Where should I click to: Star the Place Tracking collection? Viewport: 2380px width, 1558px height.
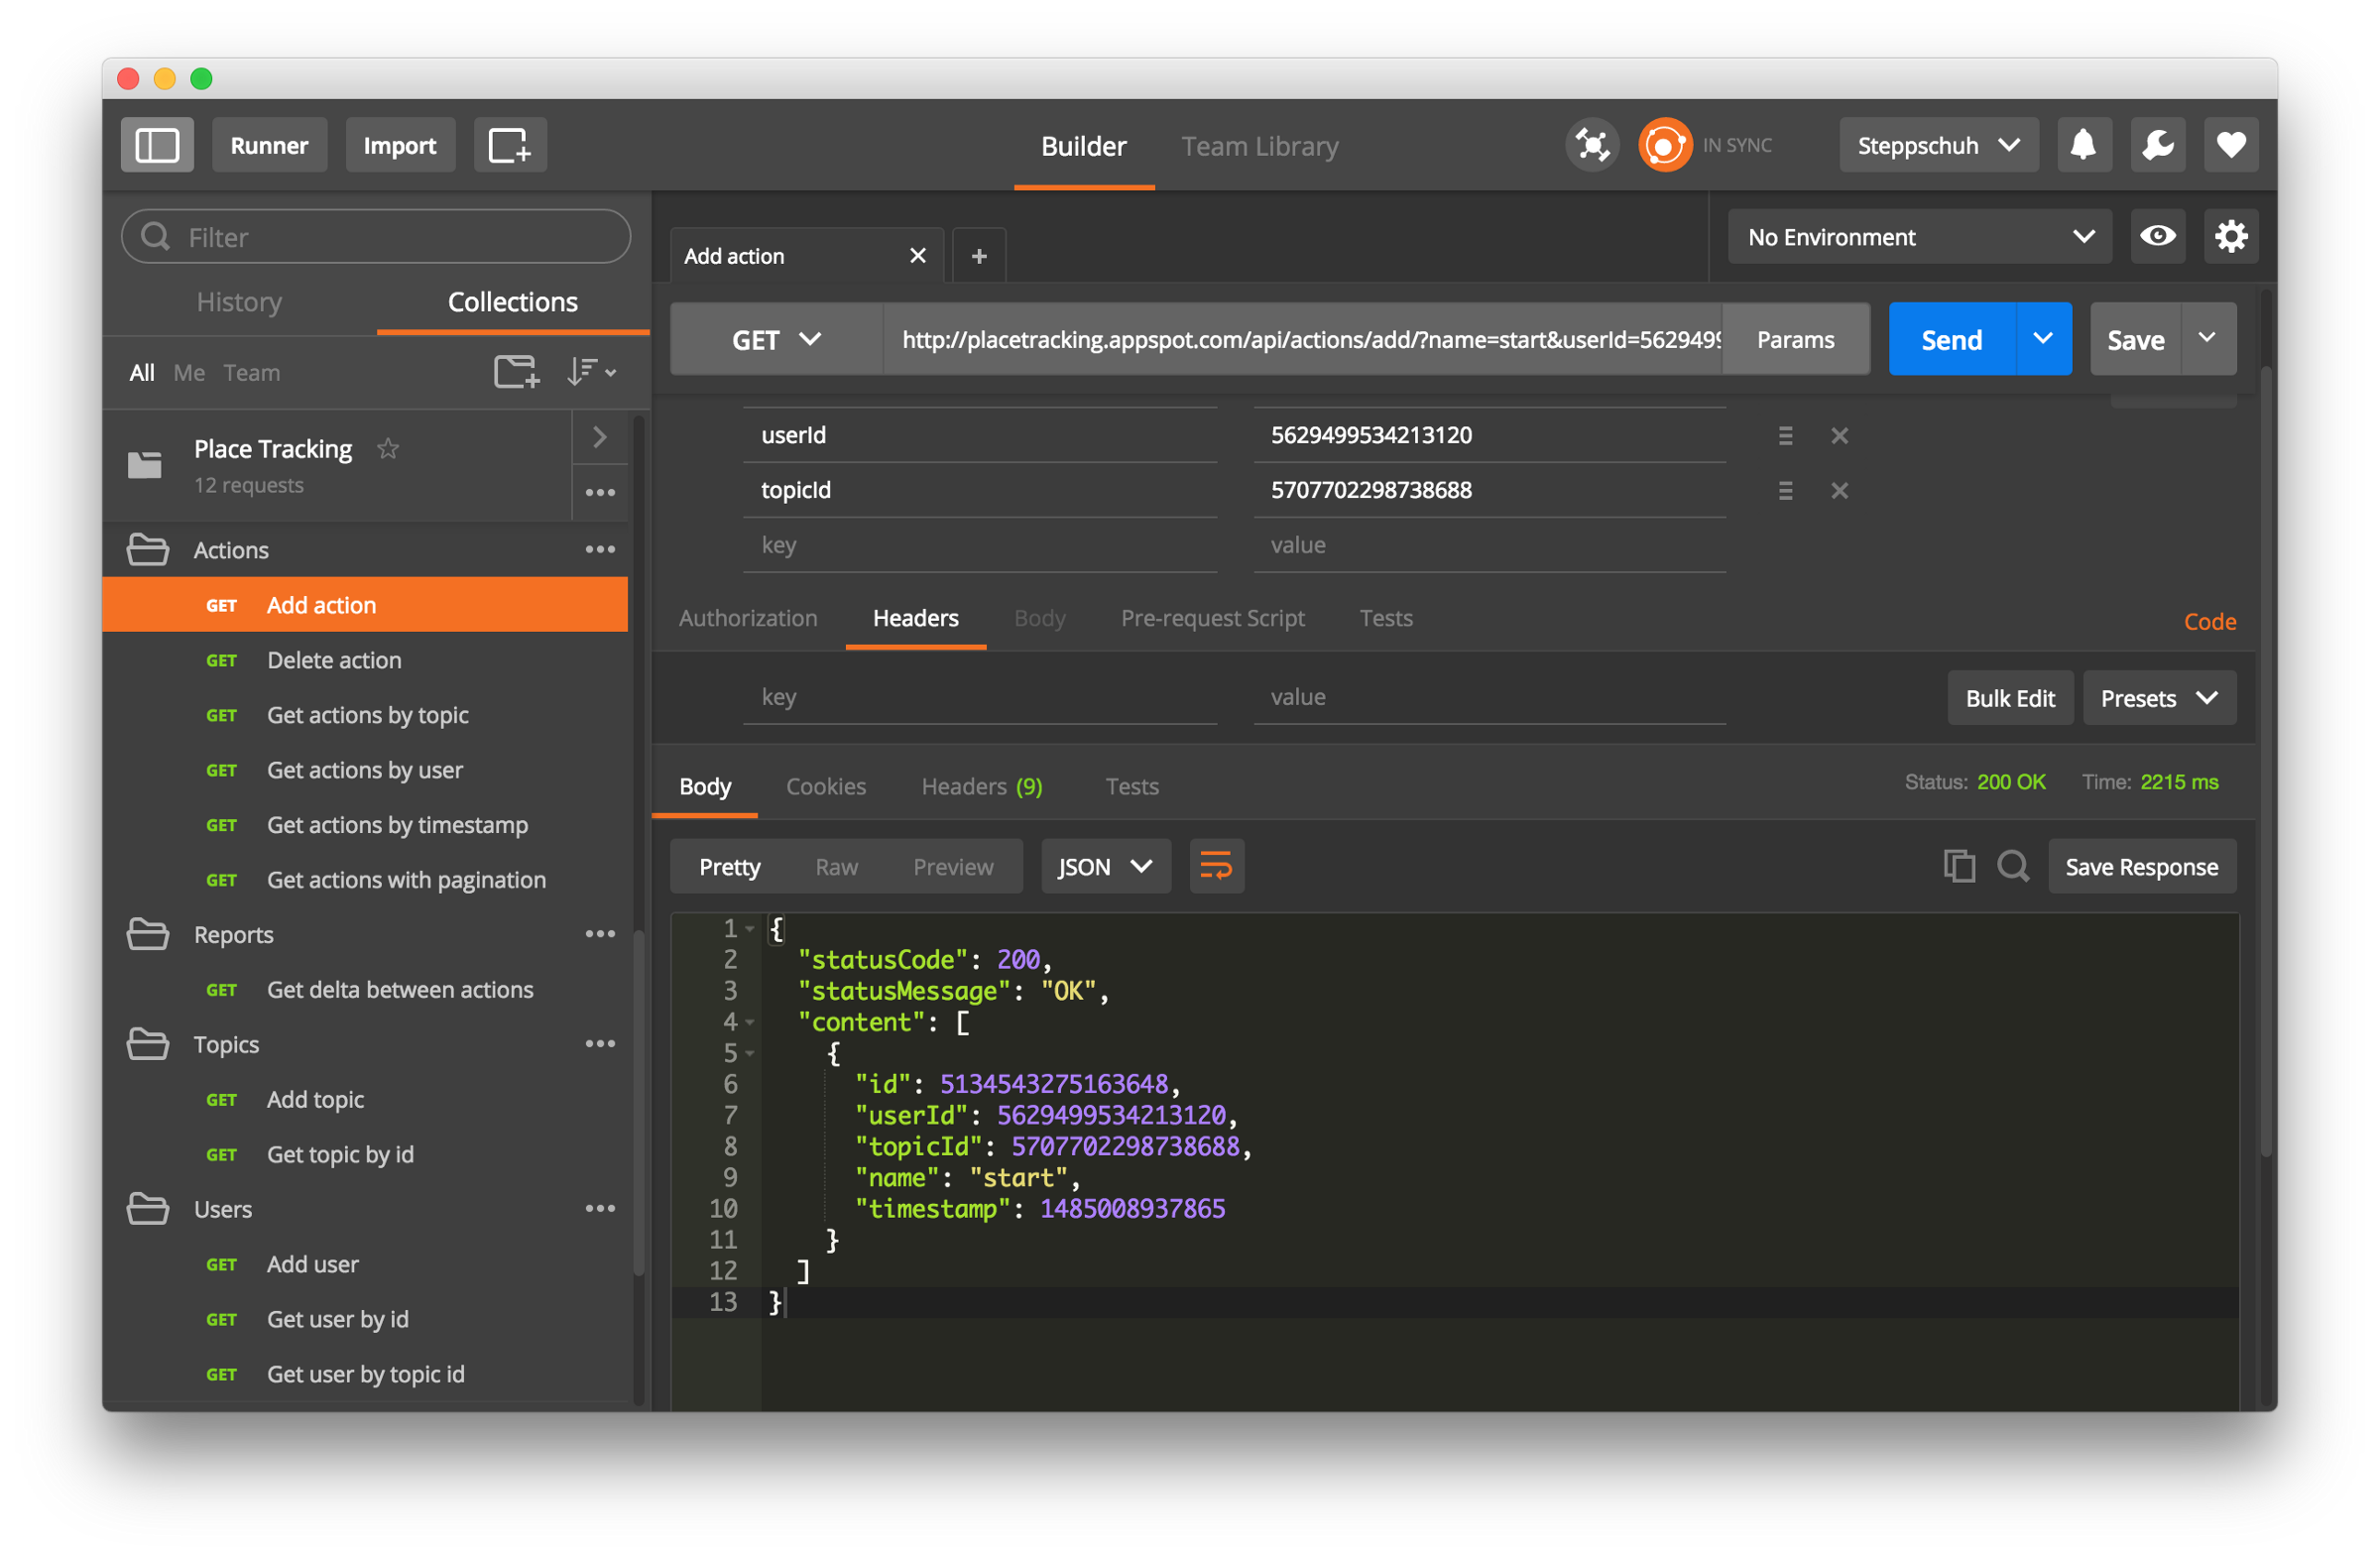[x=388, y=449]
